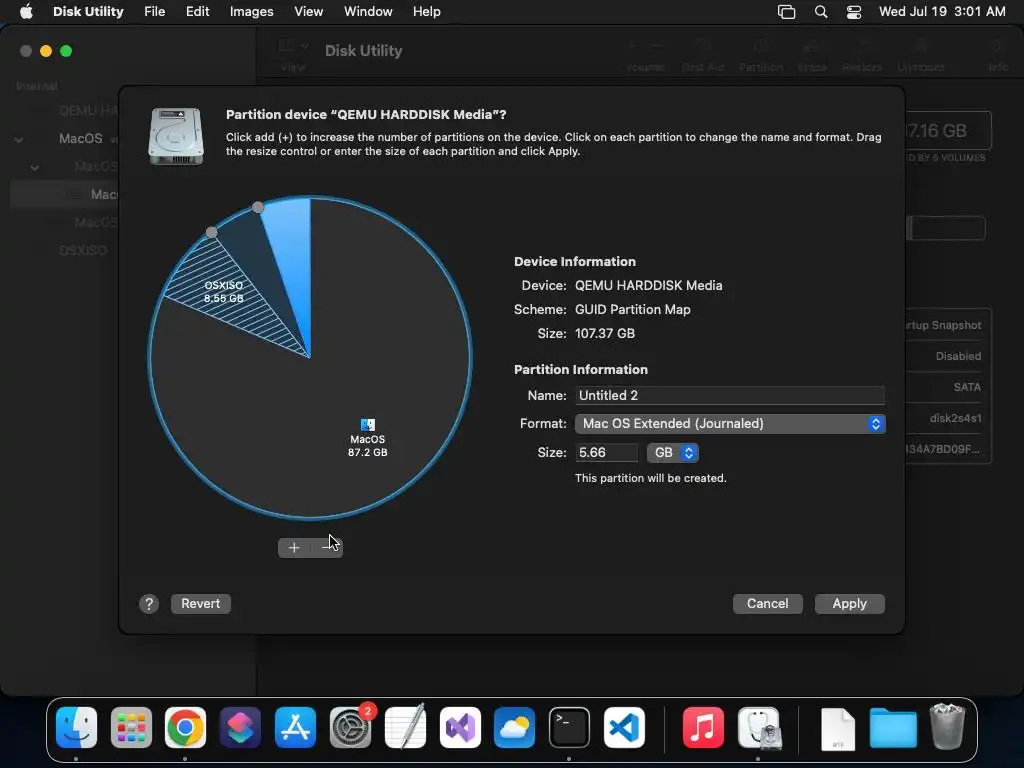Click the Unmount toolbar button
1024x768 pixels.
tap(920, 54)
